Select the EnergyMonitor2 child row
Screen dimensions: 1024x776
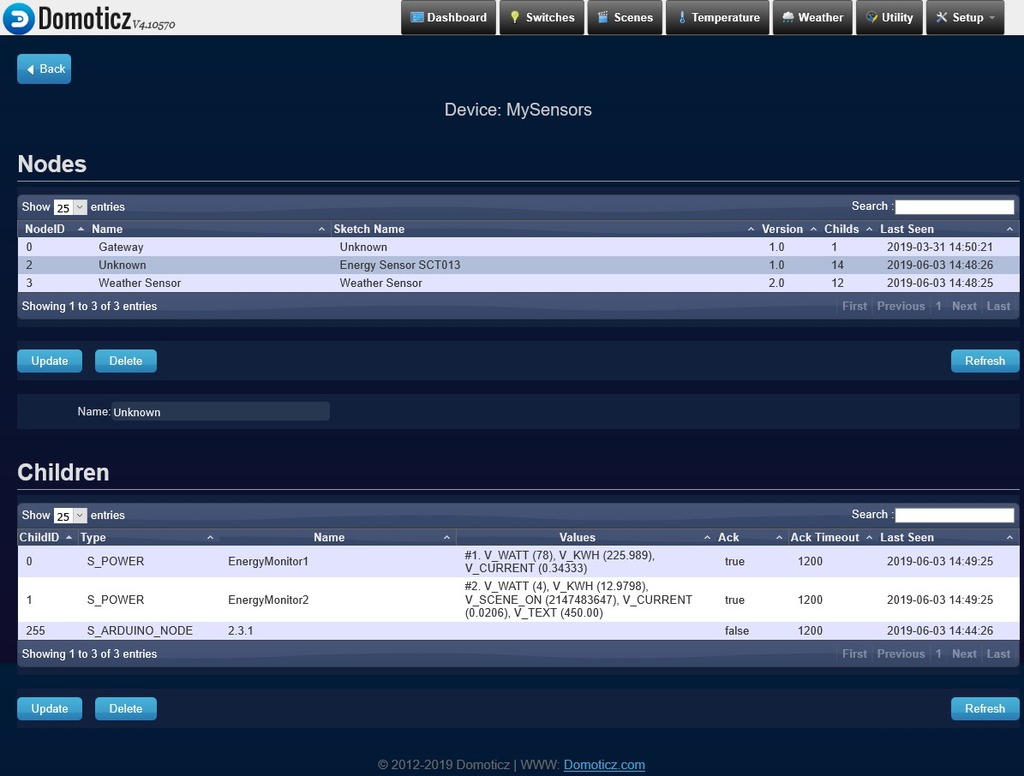pyautogui.click(x=519, y=600)
